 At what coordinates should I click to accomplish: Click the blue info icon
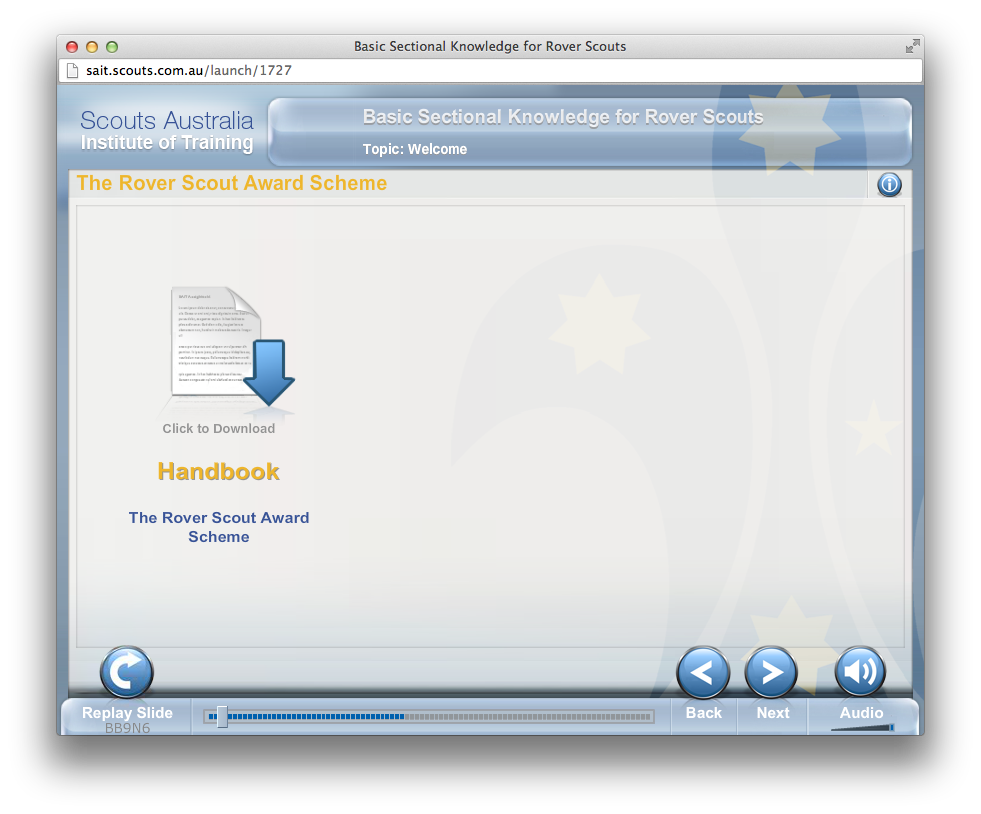889,185
